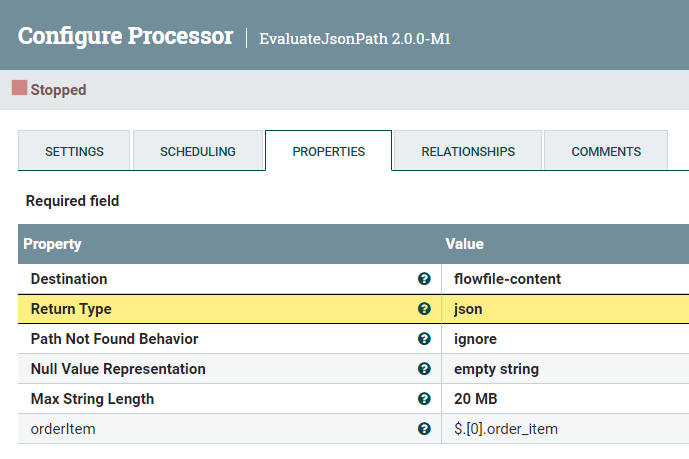The image size is (689, 459).
Task: Go to the Comments tab
Action: click(606, 152)
